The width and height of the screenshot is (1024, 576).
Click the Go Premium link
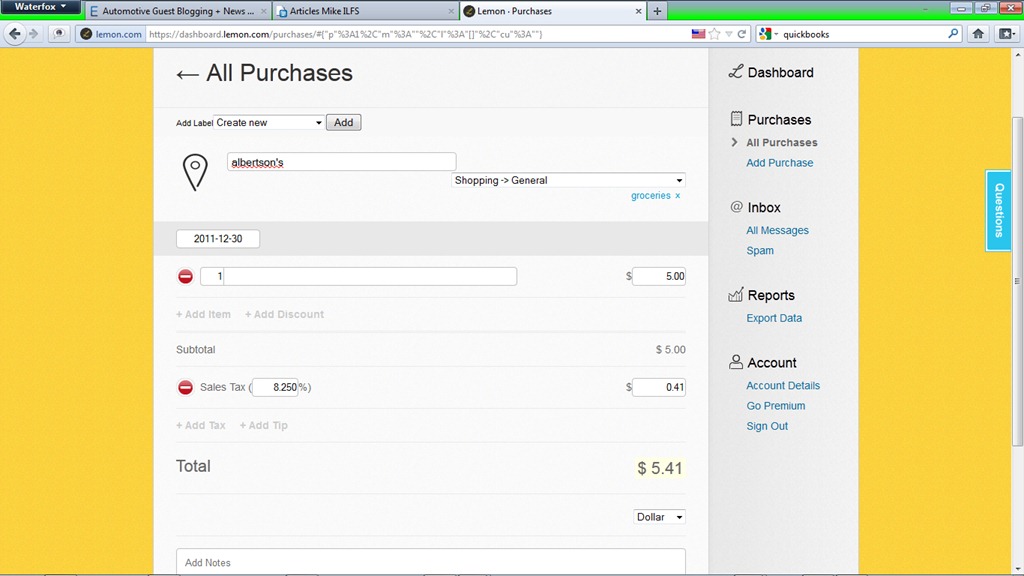pyautogui.click(x=776, y=406)
